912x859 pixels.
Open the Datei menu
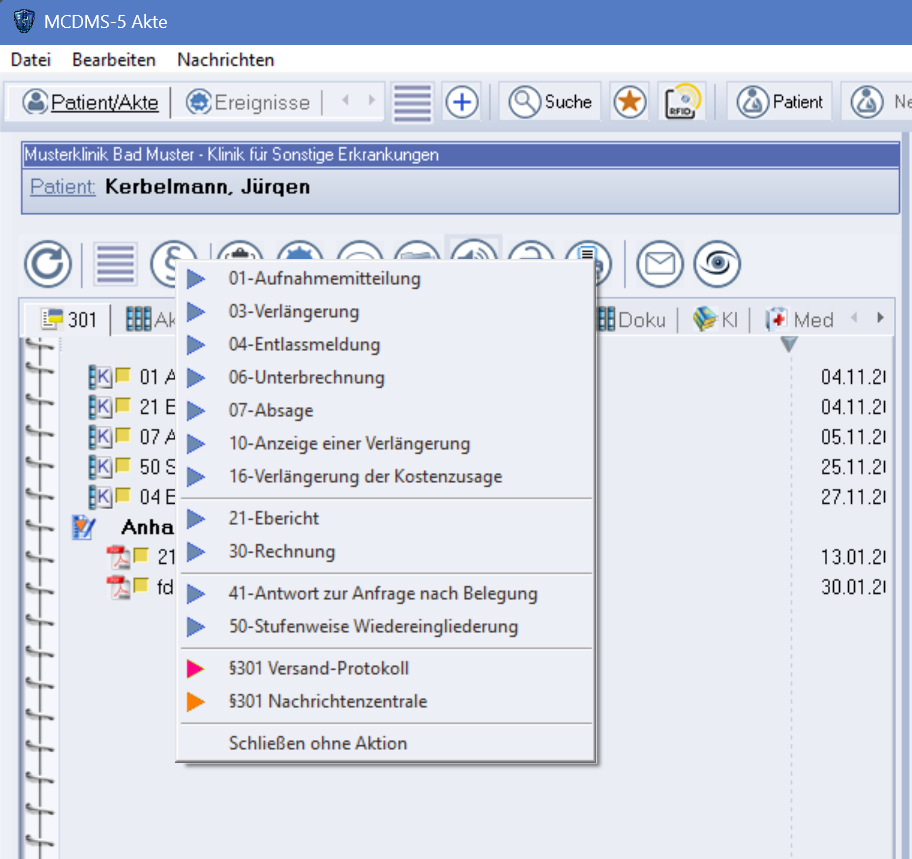coord(30,60)
